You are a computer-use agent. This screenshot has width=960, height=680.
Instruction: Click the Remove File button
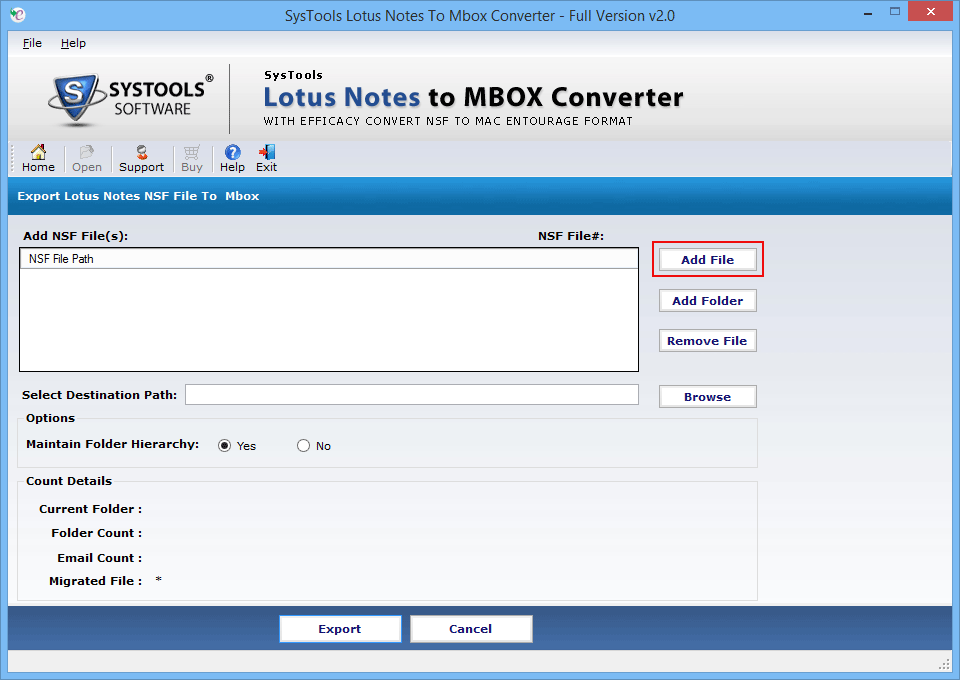[707, 341]
